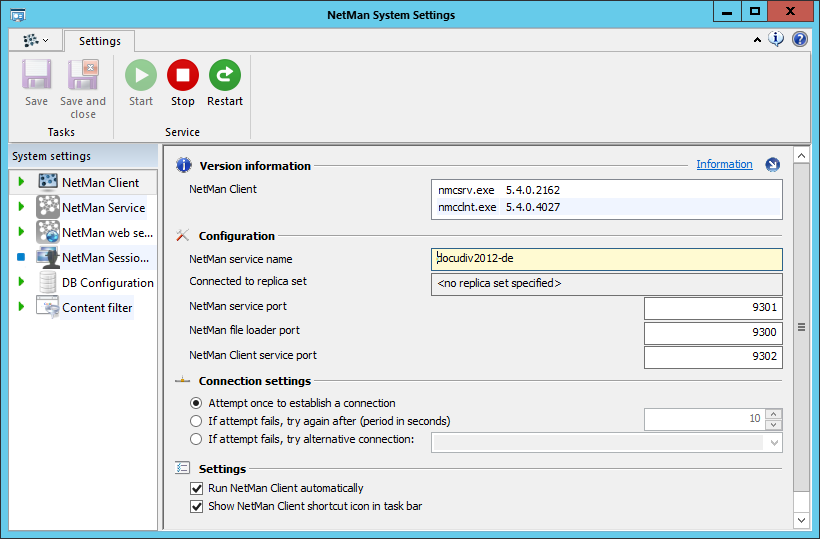
Task: Click the window system menu icon in title bar
Action: tap(18, 15)
